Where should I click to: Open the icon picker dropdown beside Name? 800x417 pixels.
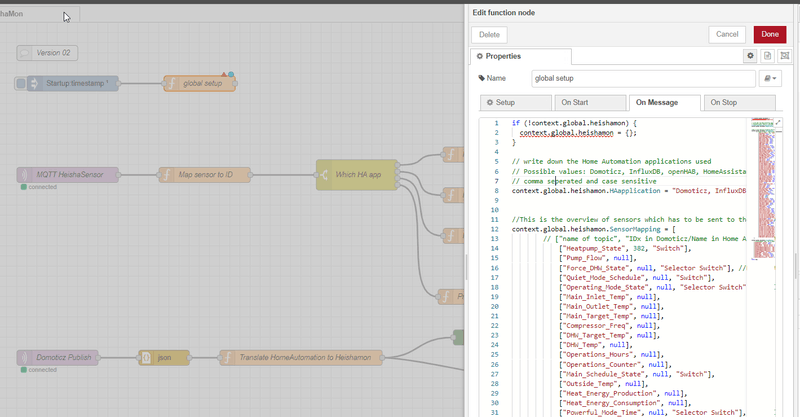coord(769,77)
